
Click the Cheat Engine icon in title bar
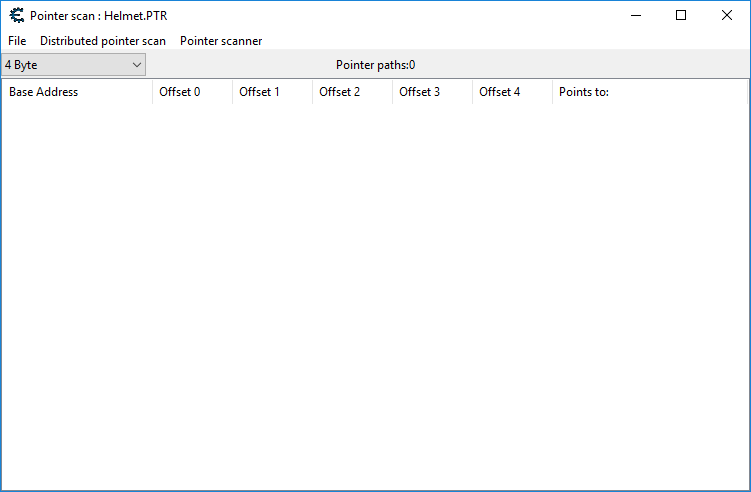16,15
